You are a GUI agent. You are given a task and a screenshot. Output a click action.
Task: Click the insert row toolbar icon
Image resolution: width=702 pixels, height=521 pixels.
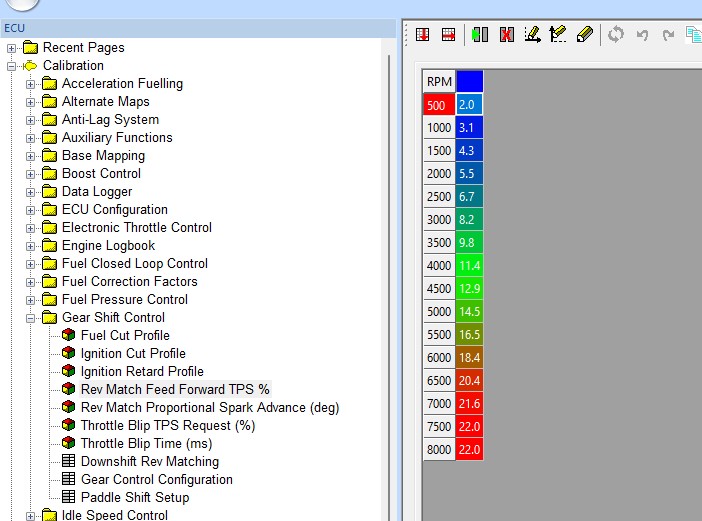[423, 34]
